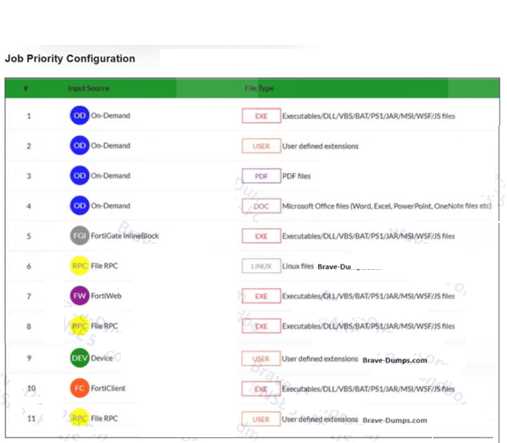Image resolution: width=507 pixels, height=443 pixels.
Task: Select 'File RPC' text in row 11
Action: (x=104, y=418)
